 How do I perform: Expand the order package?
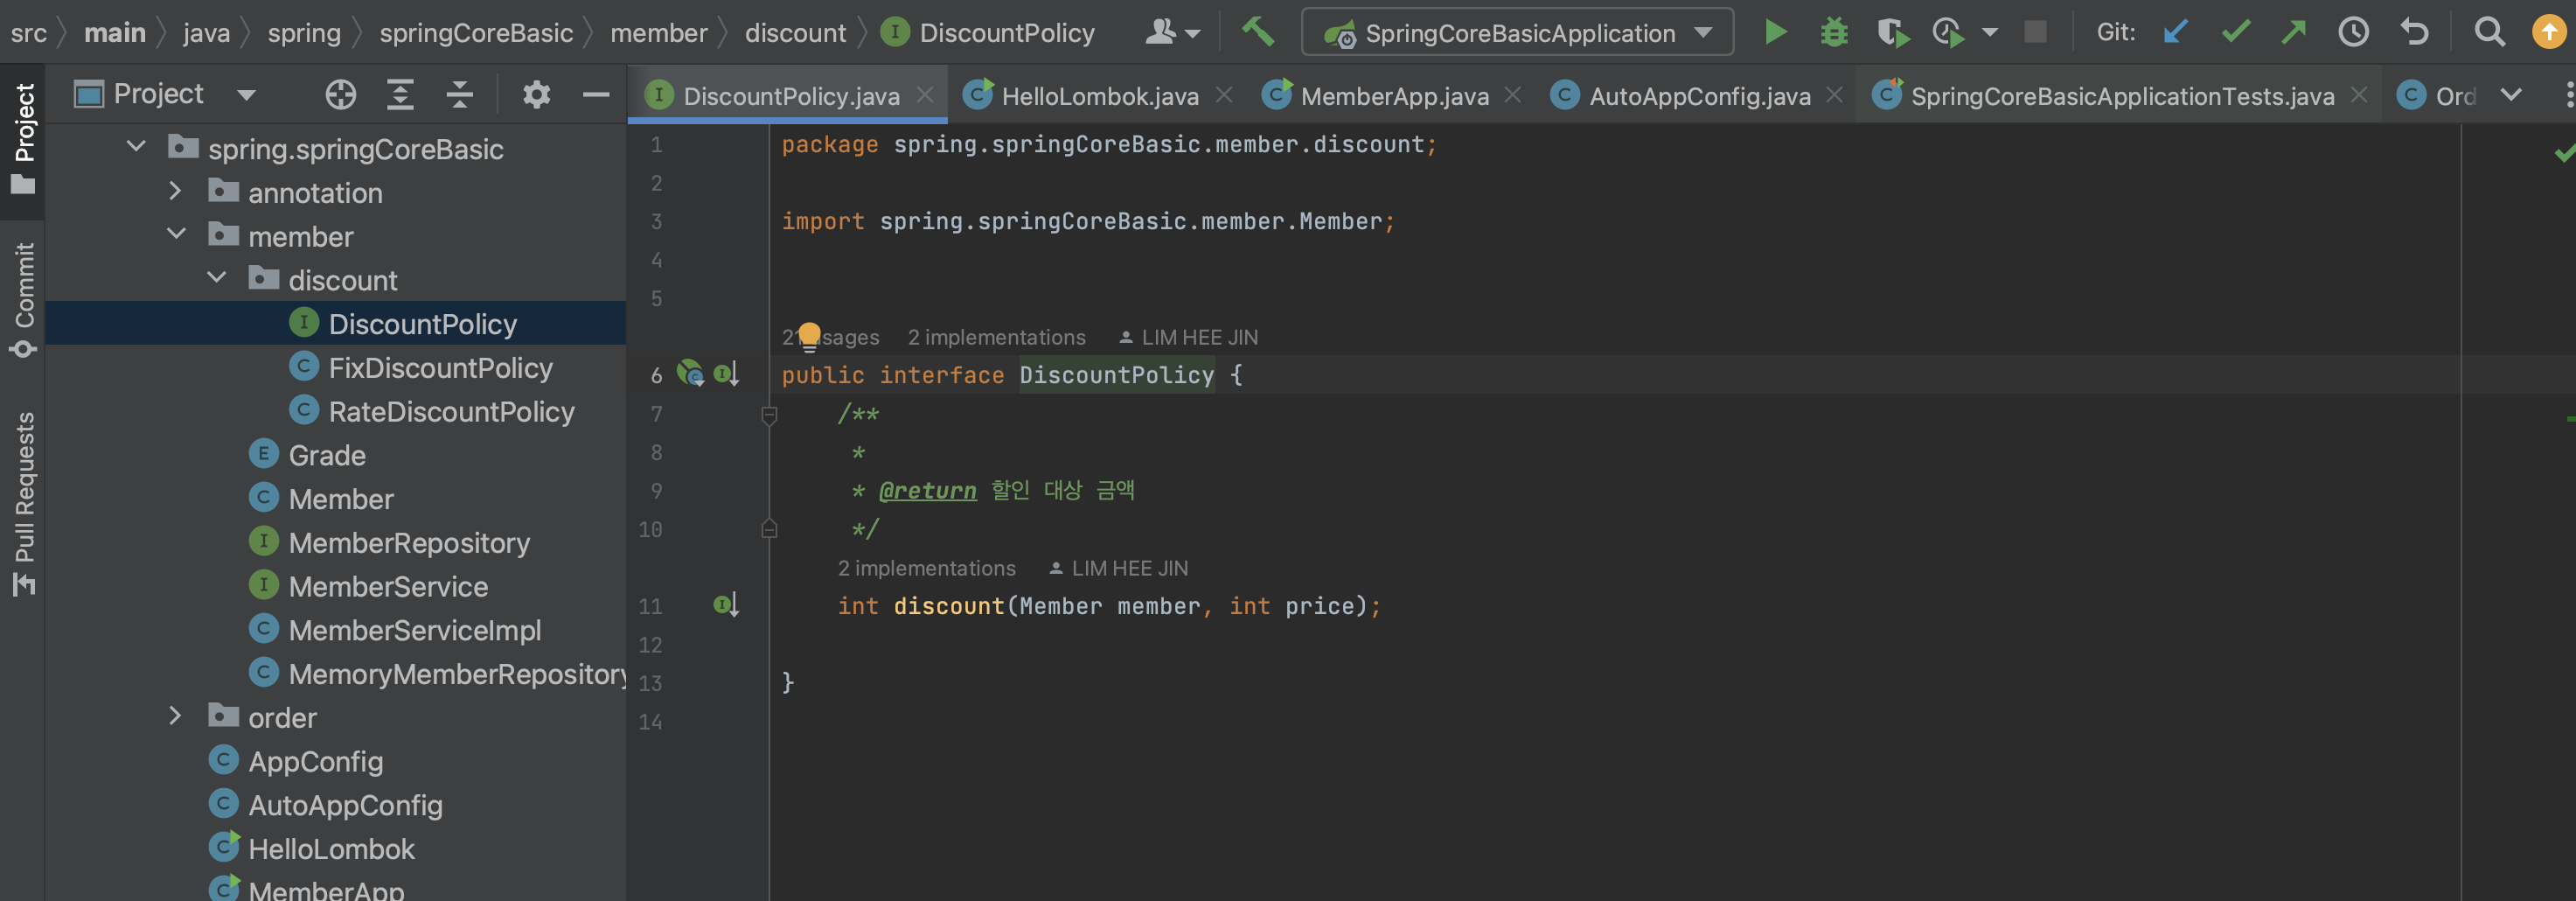tap(175, 716)
